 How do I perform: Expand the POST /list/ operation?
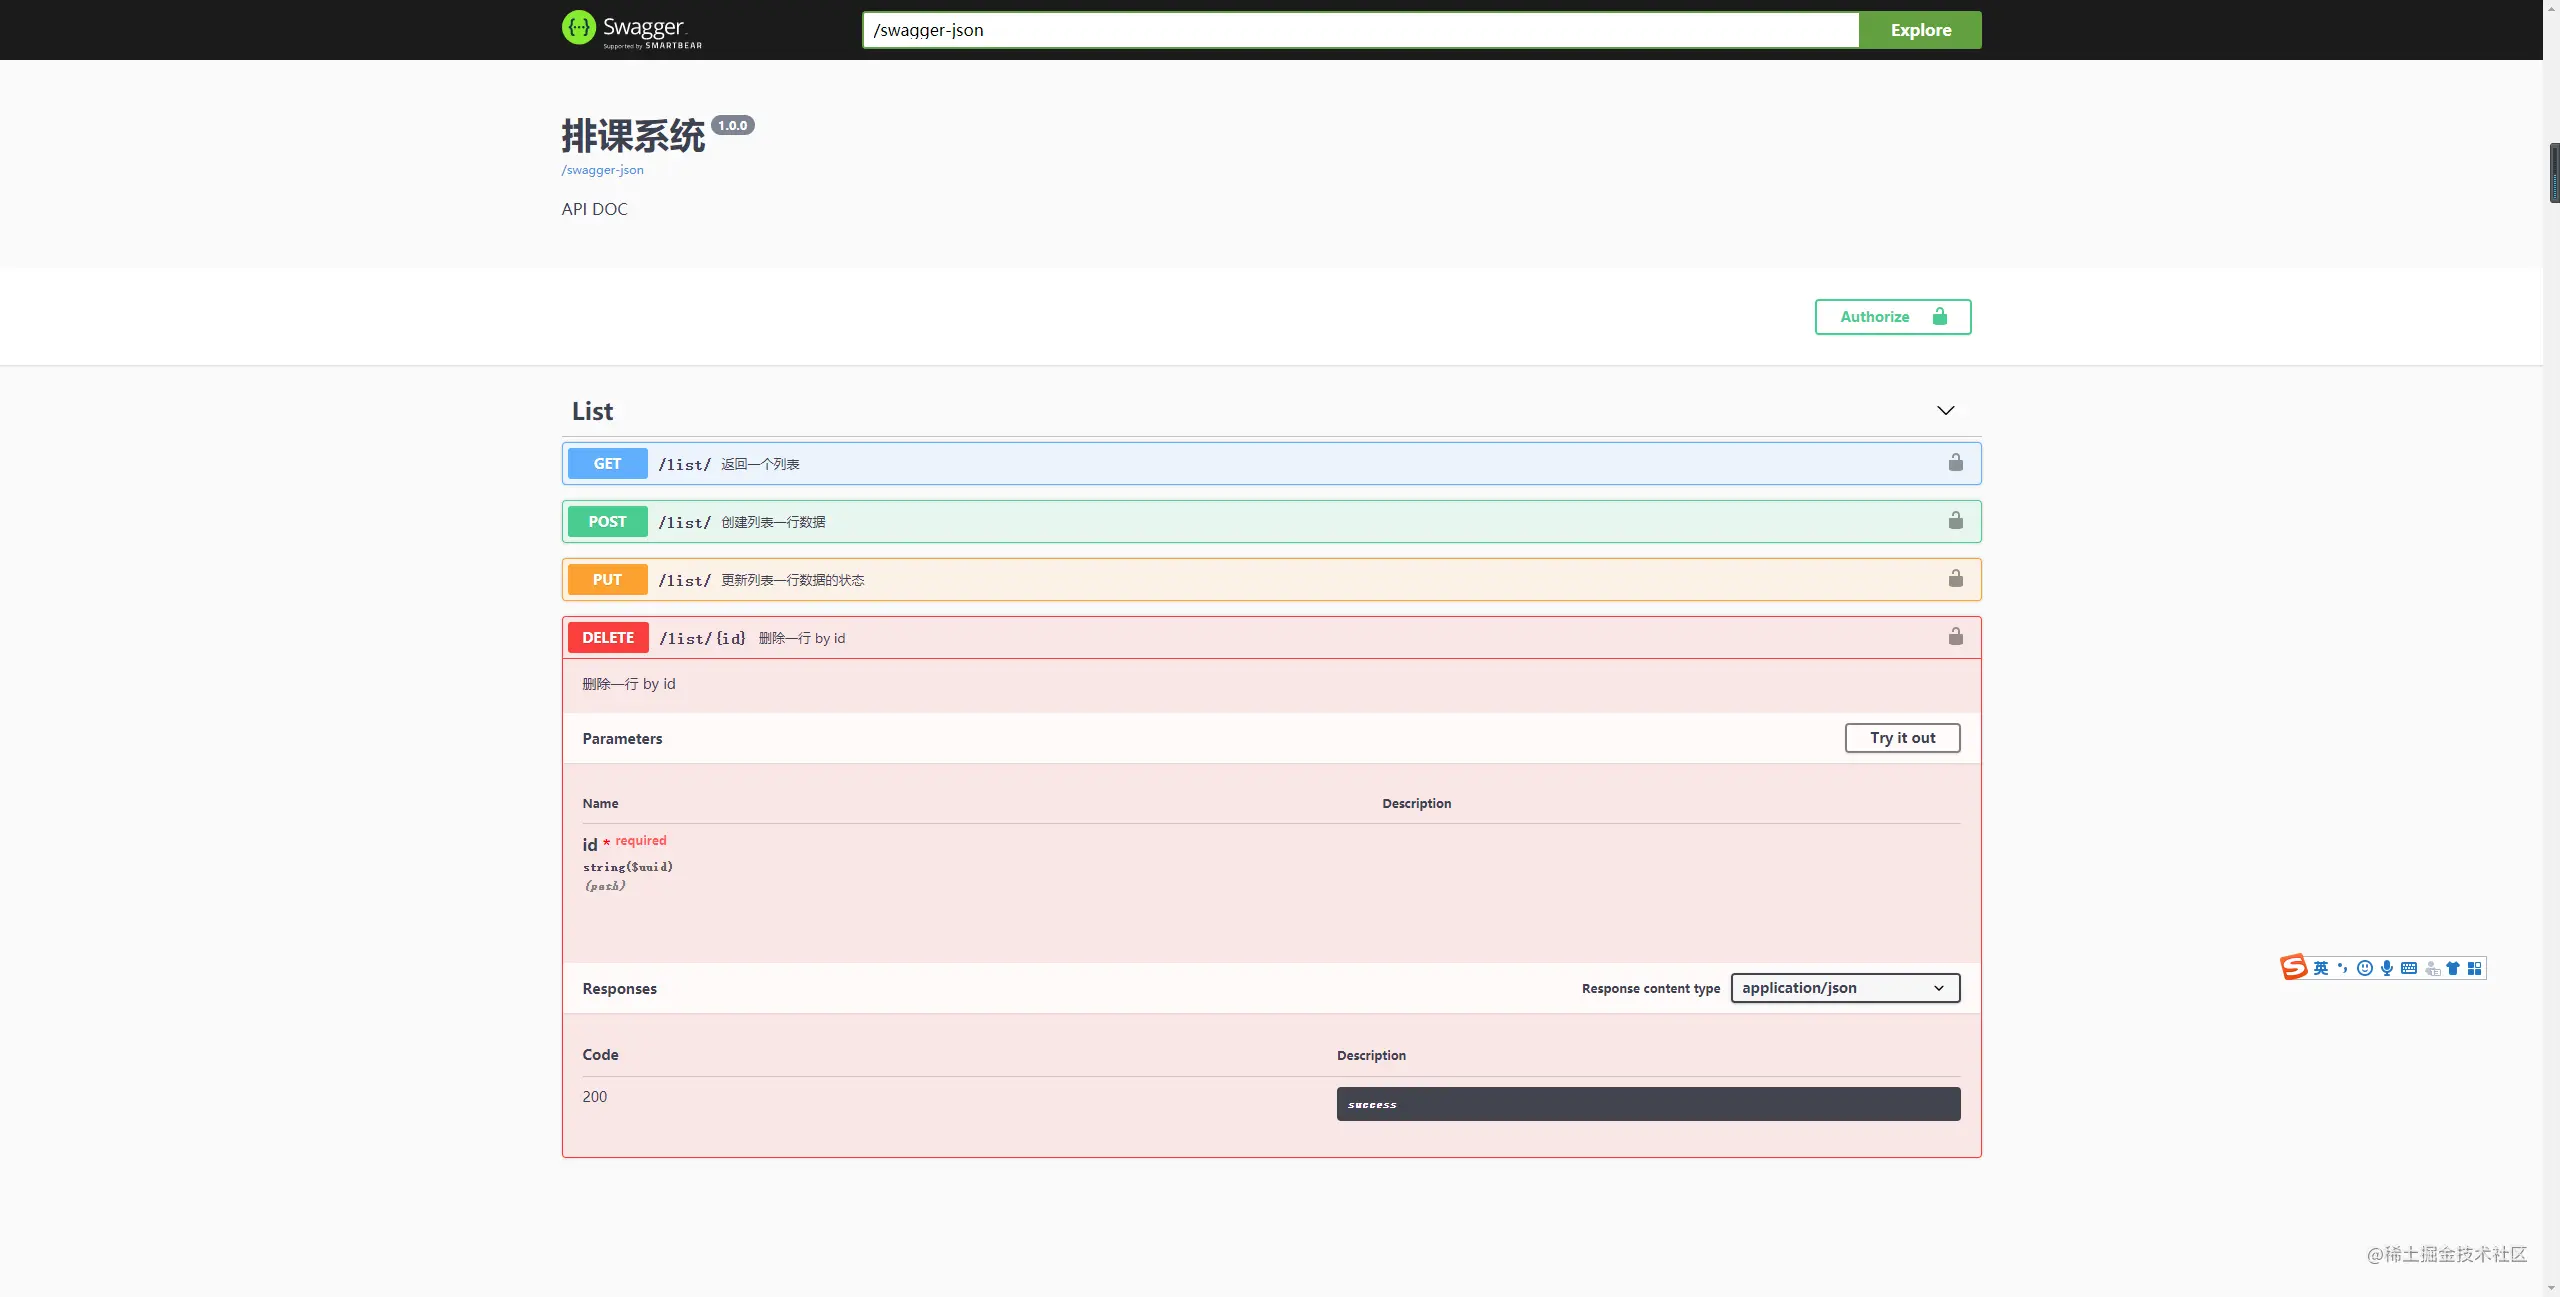click(x=1271, y=521)
